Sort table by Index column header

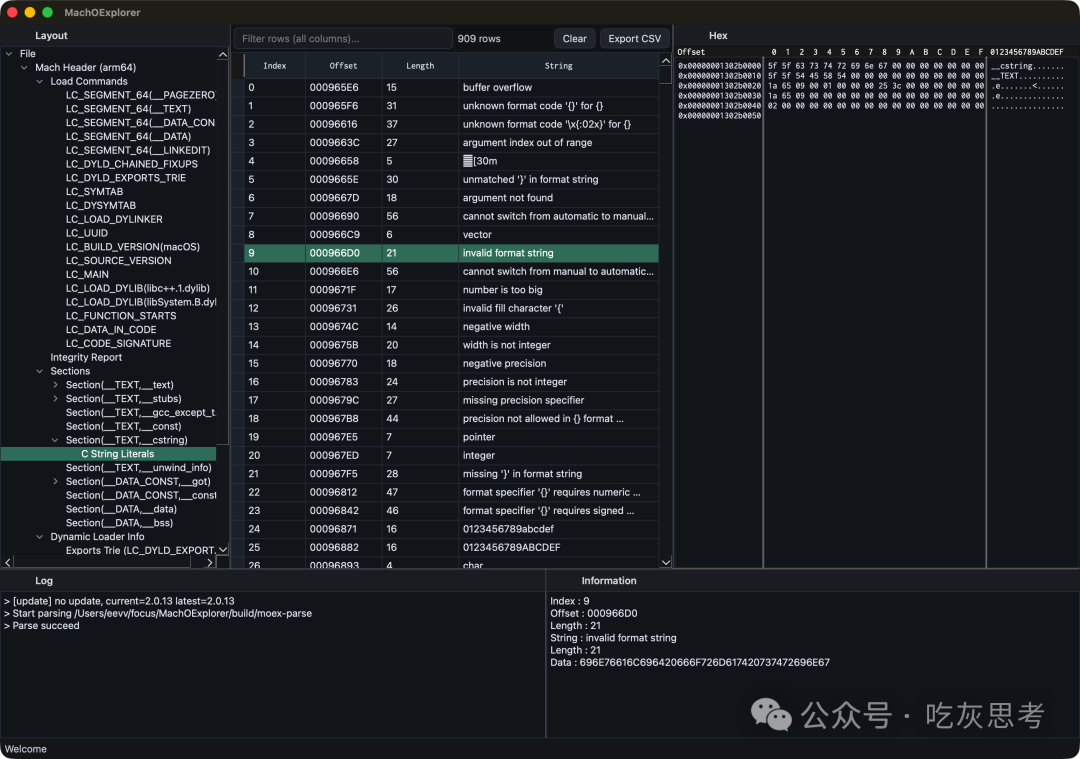pyautogui.click(x=275, y=65)
